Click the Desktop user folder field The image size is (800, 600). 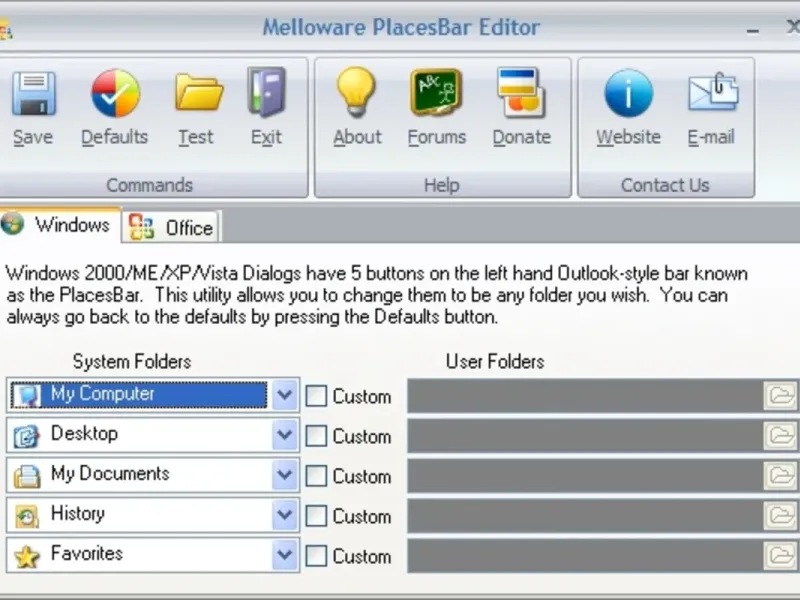point(585,435)
